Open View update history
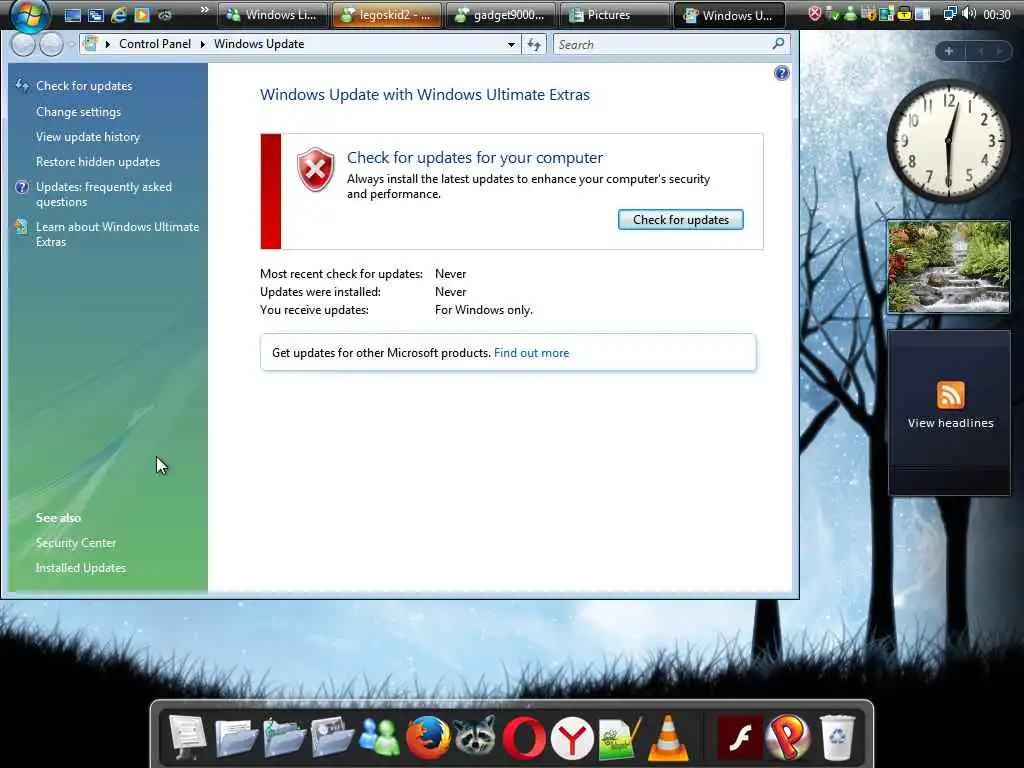Screen dimensions: 1024x768 (x=88, y=136)
